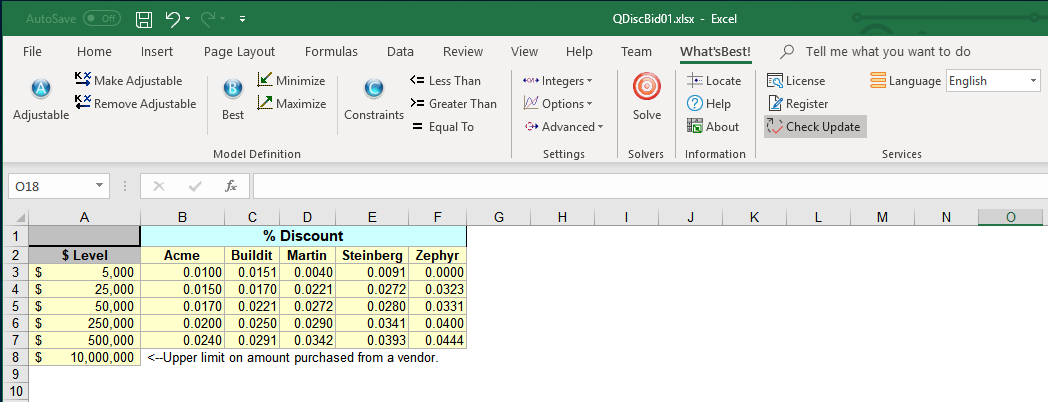This screenshot has width=1048, height=402.
Task: Click the Register option
Action: tap(797, 104)
